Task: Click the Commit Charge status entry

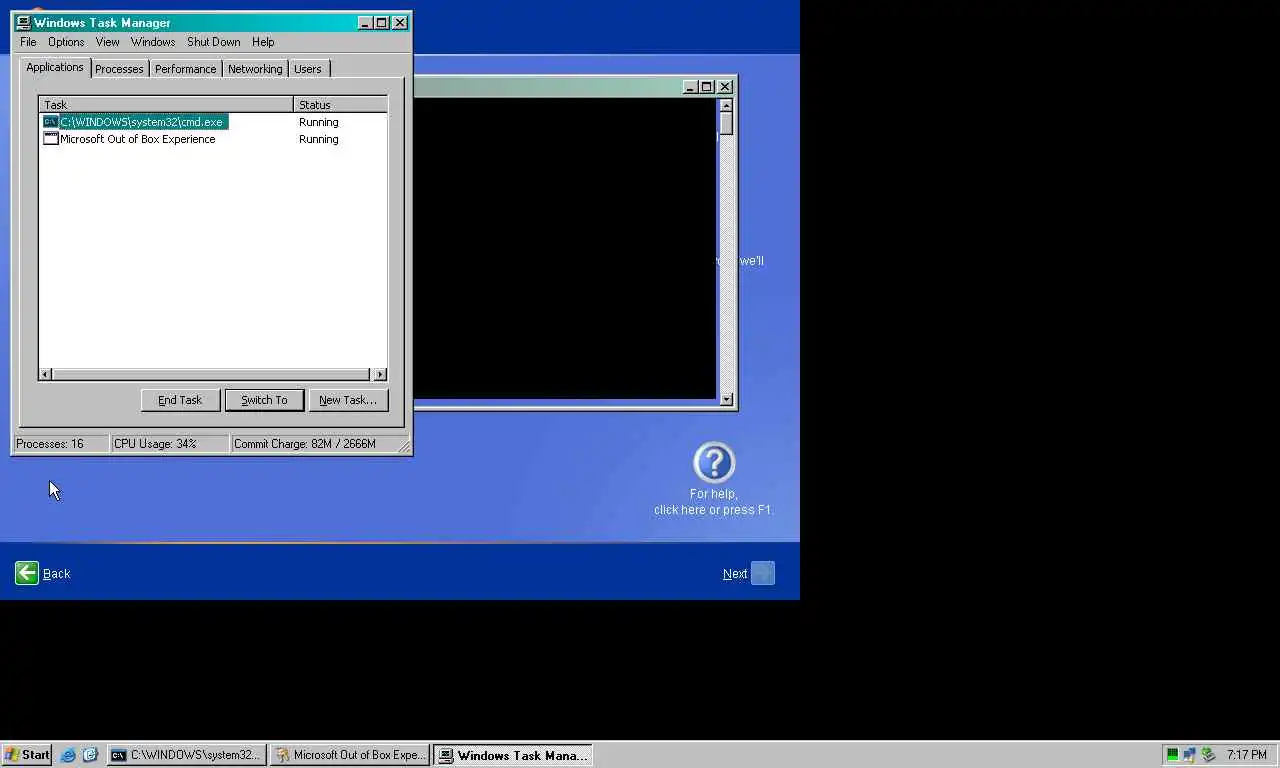Action: (313, 444)
